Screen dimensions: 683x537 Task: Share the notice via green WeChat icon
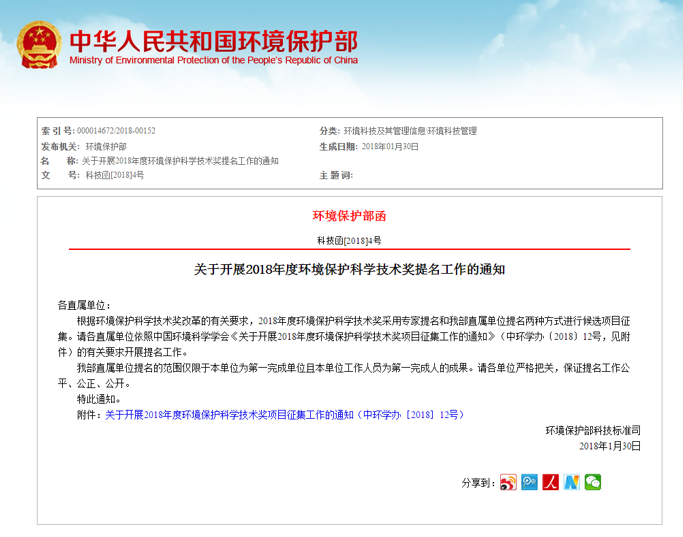click(593, 482)
